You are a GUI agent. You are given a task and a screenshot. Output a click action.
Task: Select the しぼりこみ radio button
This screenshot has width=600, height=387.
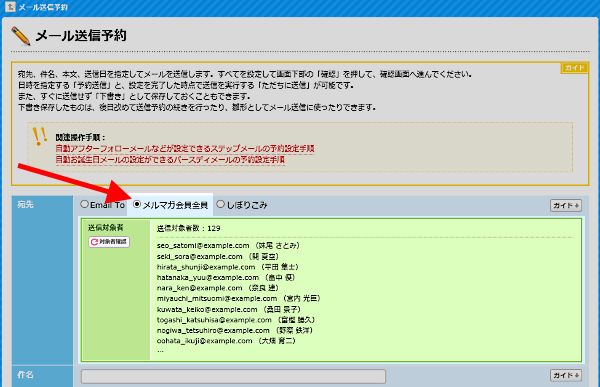click(220, 204)
